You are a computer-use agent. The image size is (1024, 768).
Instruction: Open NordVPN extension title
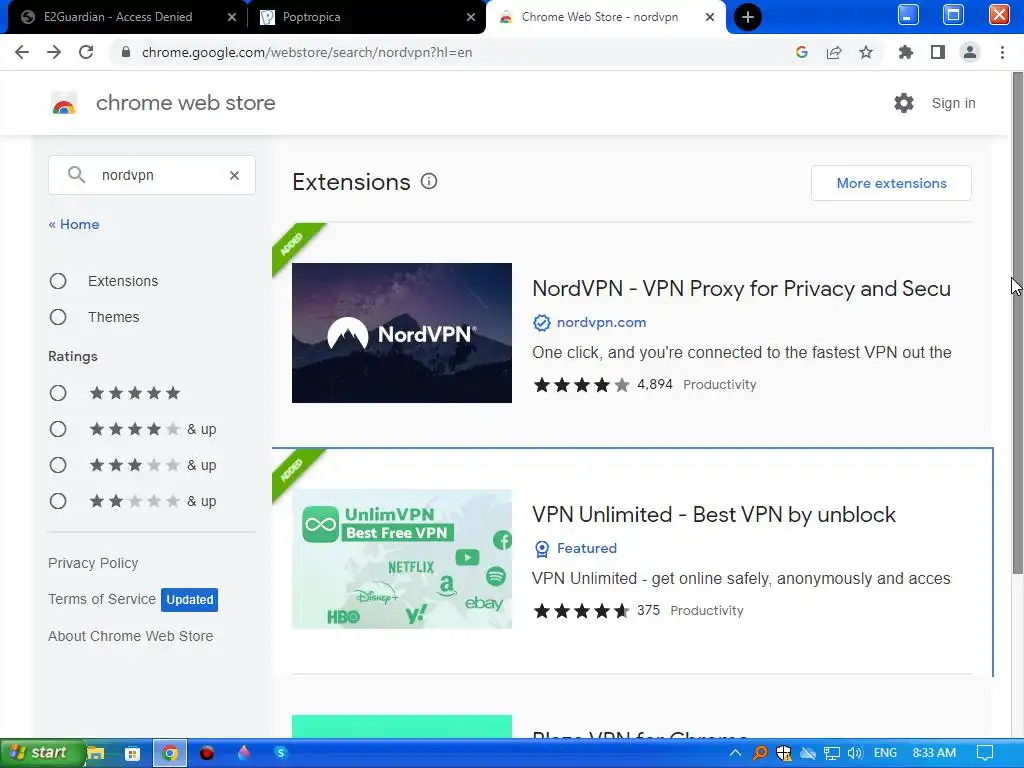(x=741, y=288)
